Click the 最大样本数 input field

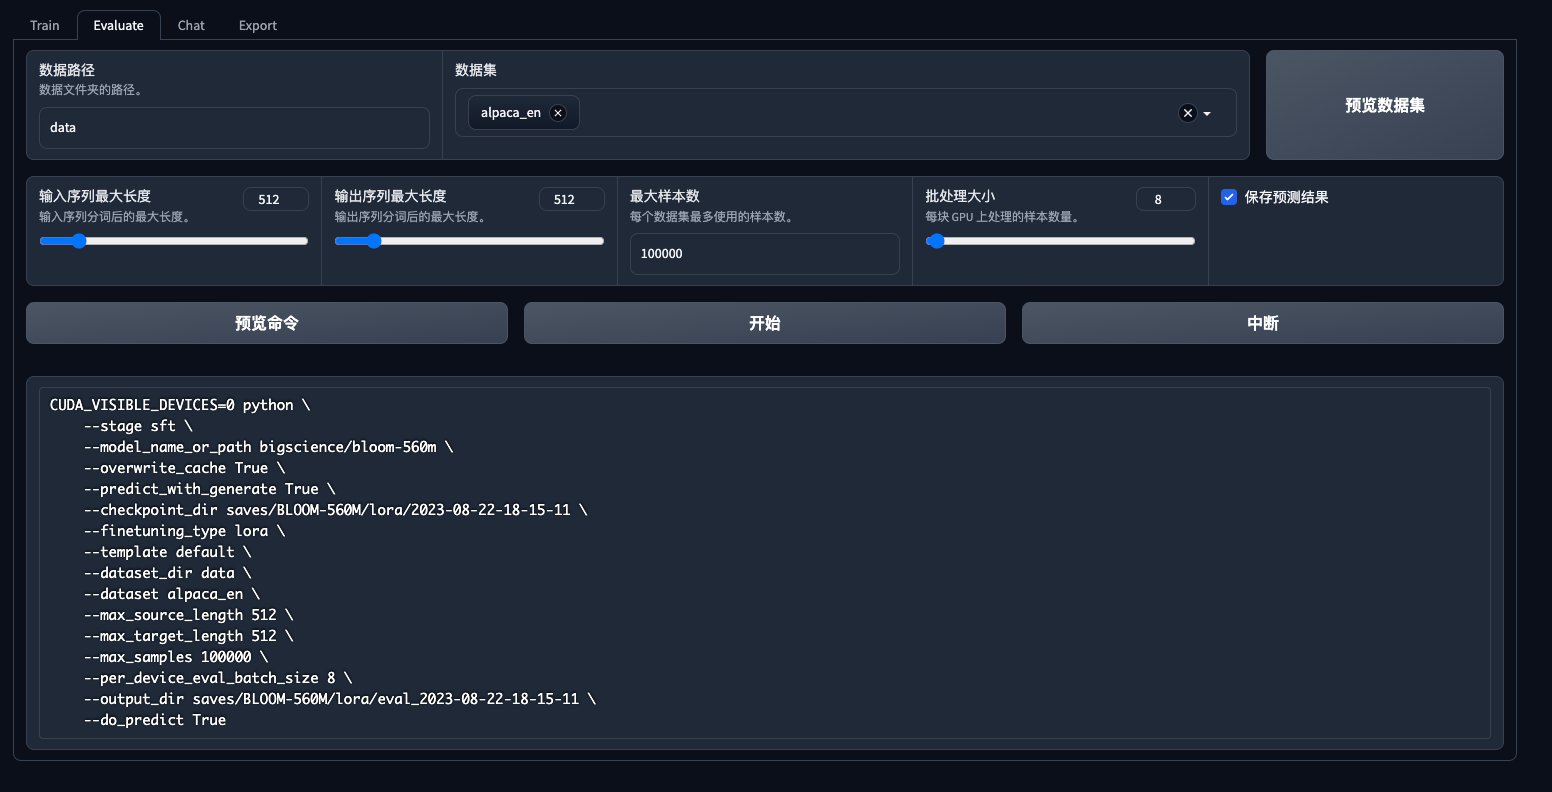click(x=764, y=254)
